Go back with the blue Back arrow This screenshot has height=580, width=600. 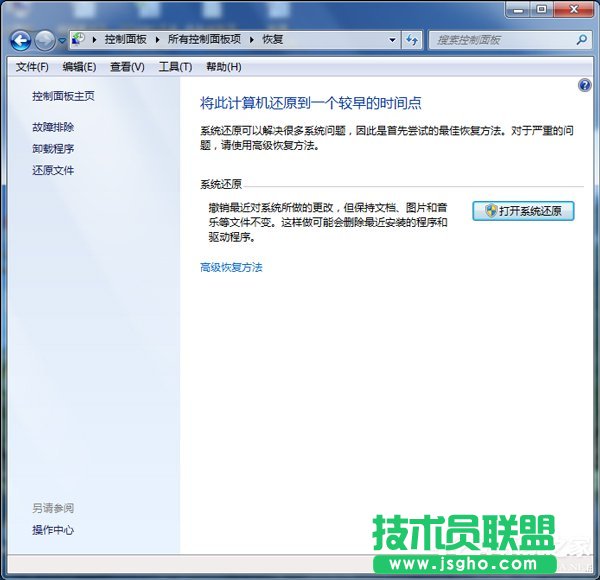point(20,40)
